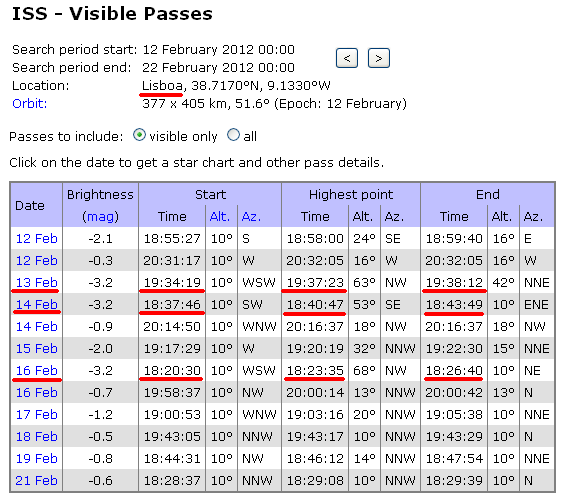The height and width of the screenshot is (498, 563).
Task: Open the Az. link under Start header
Action: (251, 217)
